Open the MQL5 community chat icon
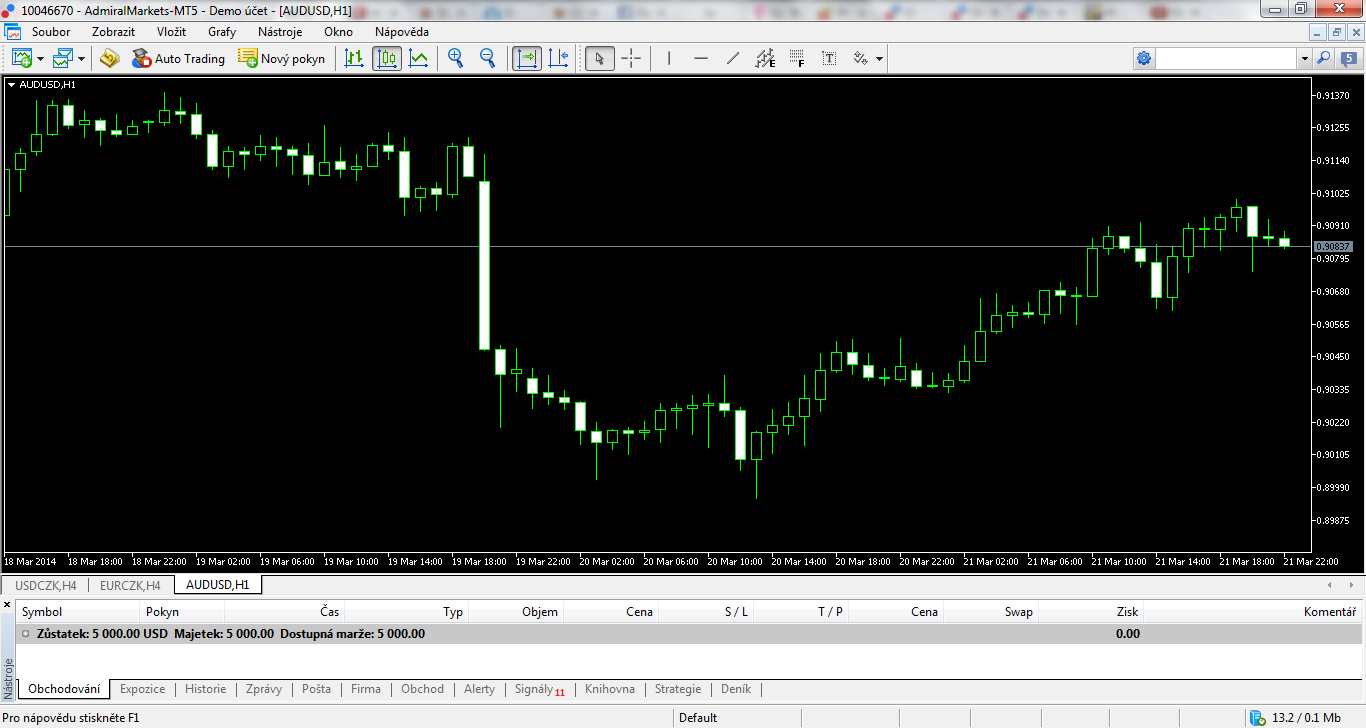The image size is (1366, 728). 1347,59
